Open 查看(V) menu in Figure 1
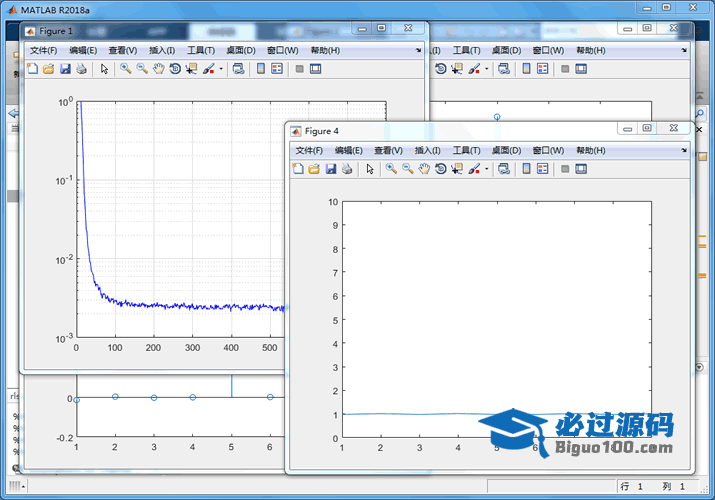Viewport: 715px width, 500px height. pos(123,51)
